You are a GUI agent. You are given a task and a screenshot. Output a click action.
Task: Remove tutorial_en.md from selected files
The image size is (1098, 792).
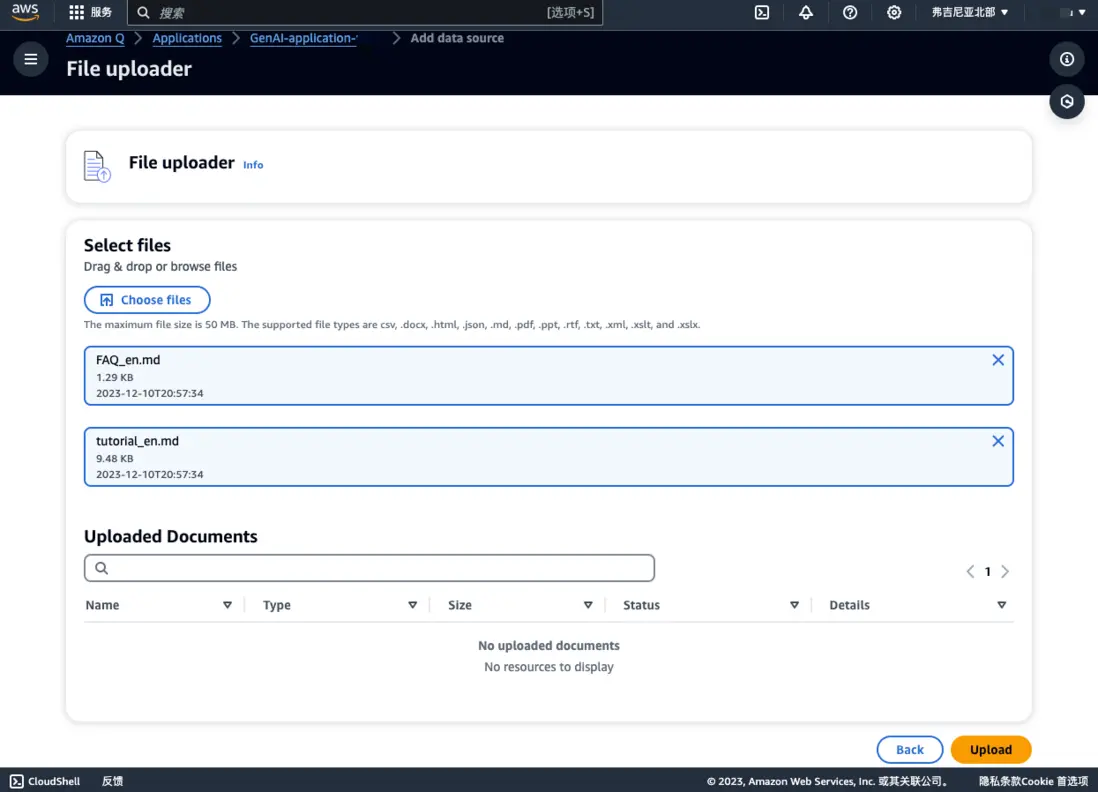[x=998, y=441]
